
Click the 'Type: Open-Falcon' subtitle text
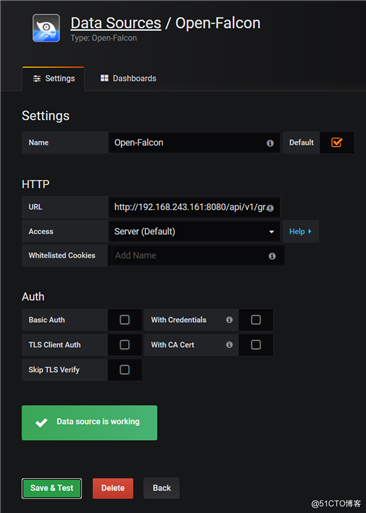click(x=104, y=38)
